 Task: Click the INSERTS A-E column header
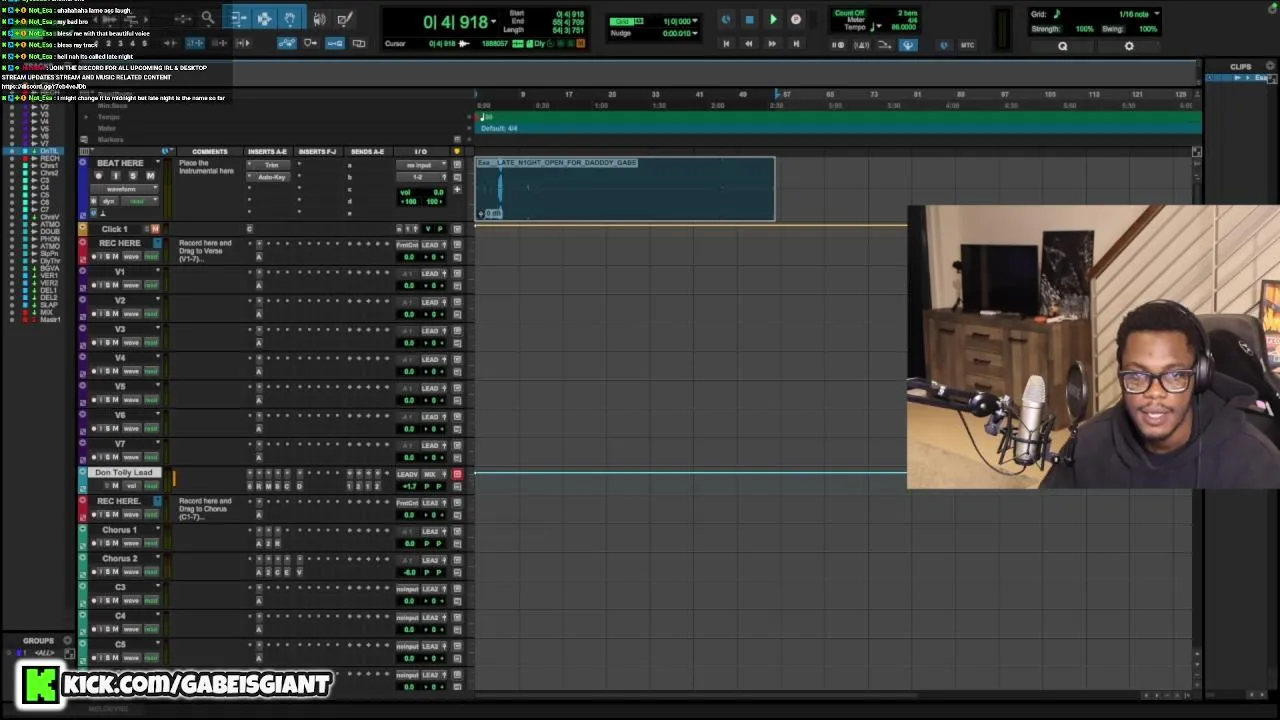coord(267,152)
